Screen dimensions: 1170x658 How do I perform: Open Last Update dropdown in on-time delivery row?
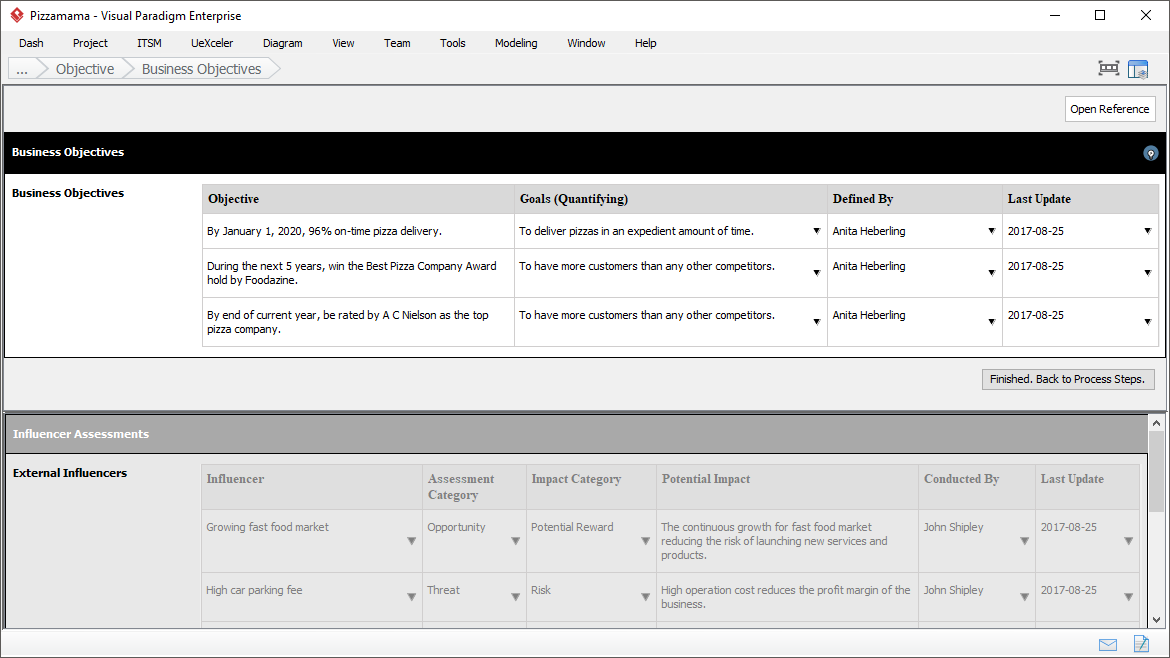1148,231
